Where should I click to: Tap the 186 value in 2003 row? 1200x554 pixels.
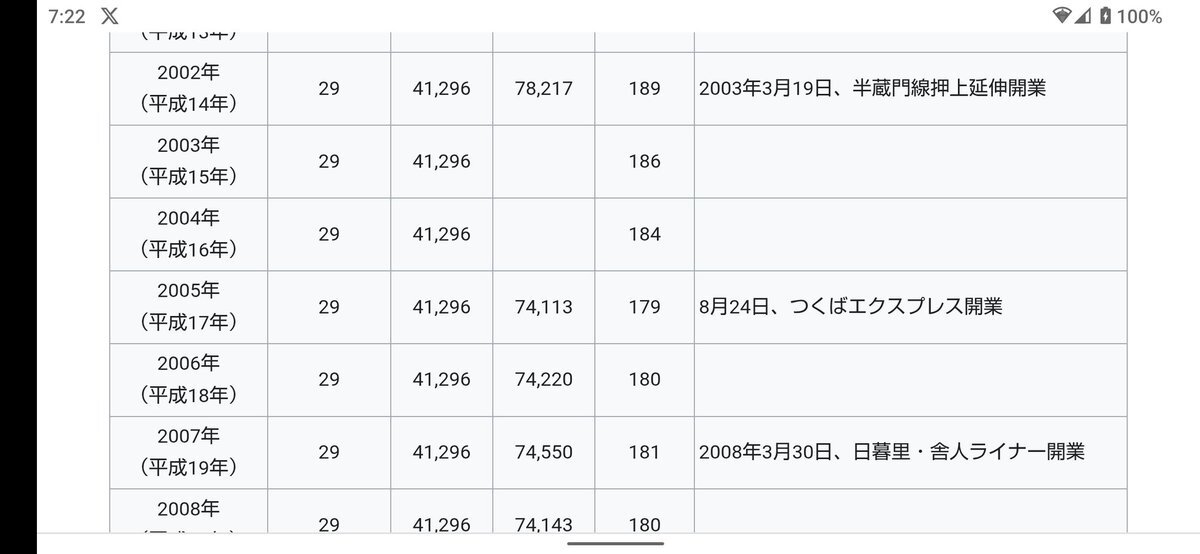645,161
